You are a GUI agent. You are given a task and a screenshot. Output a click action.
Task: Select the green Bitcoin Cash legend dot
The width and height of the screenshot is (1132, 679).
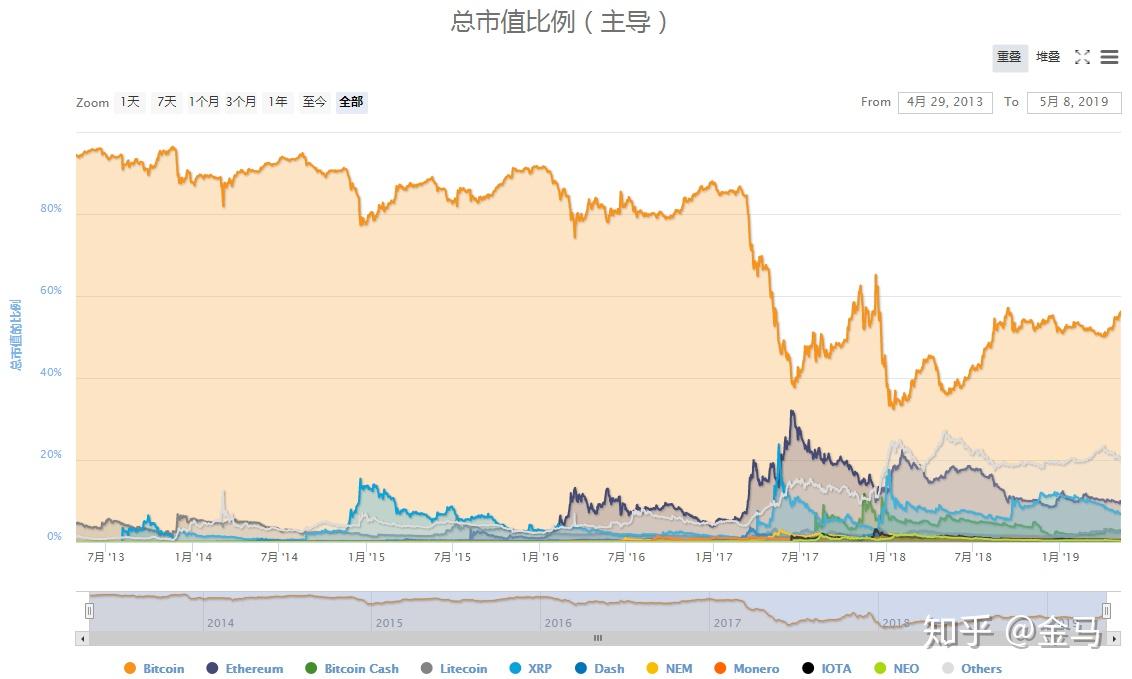pos(312,668)
